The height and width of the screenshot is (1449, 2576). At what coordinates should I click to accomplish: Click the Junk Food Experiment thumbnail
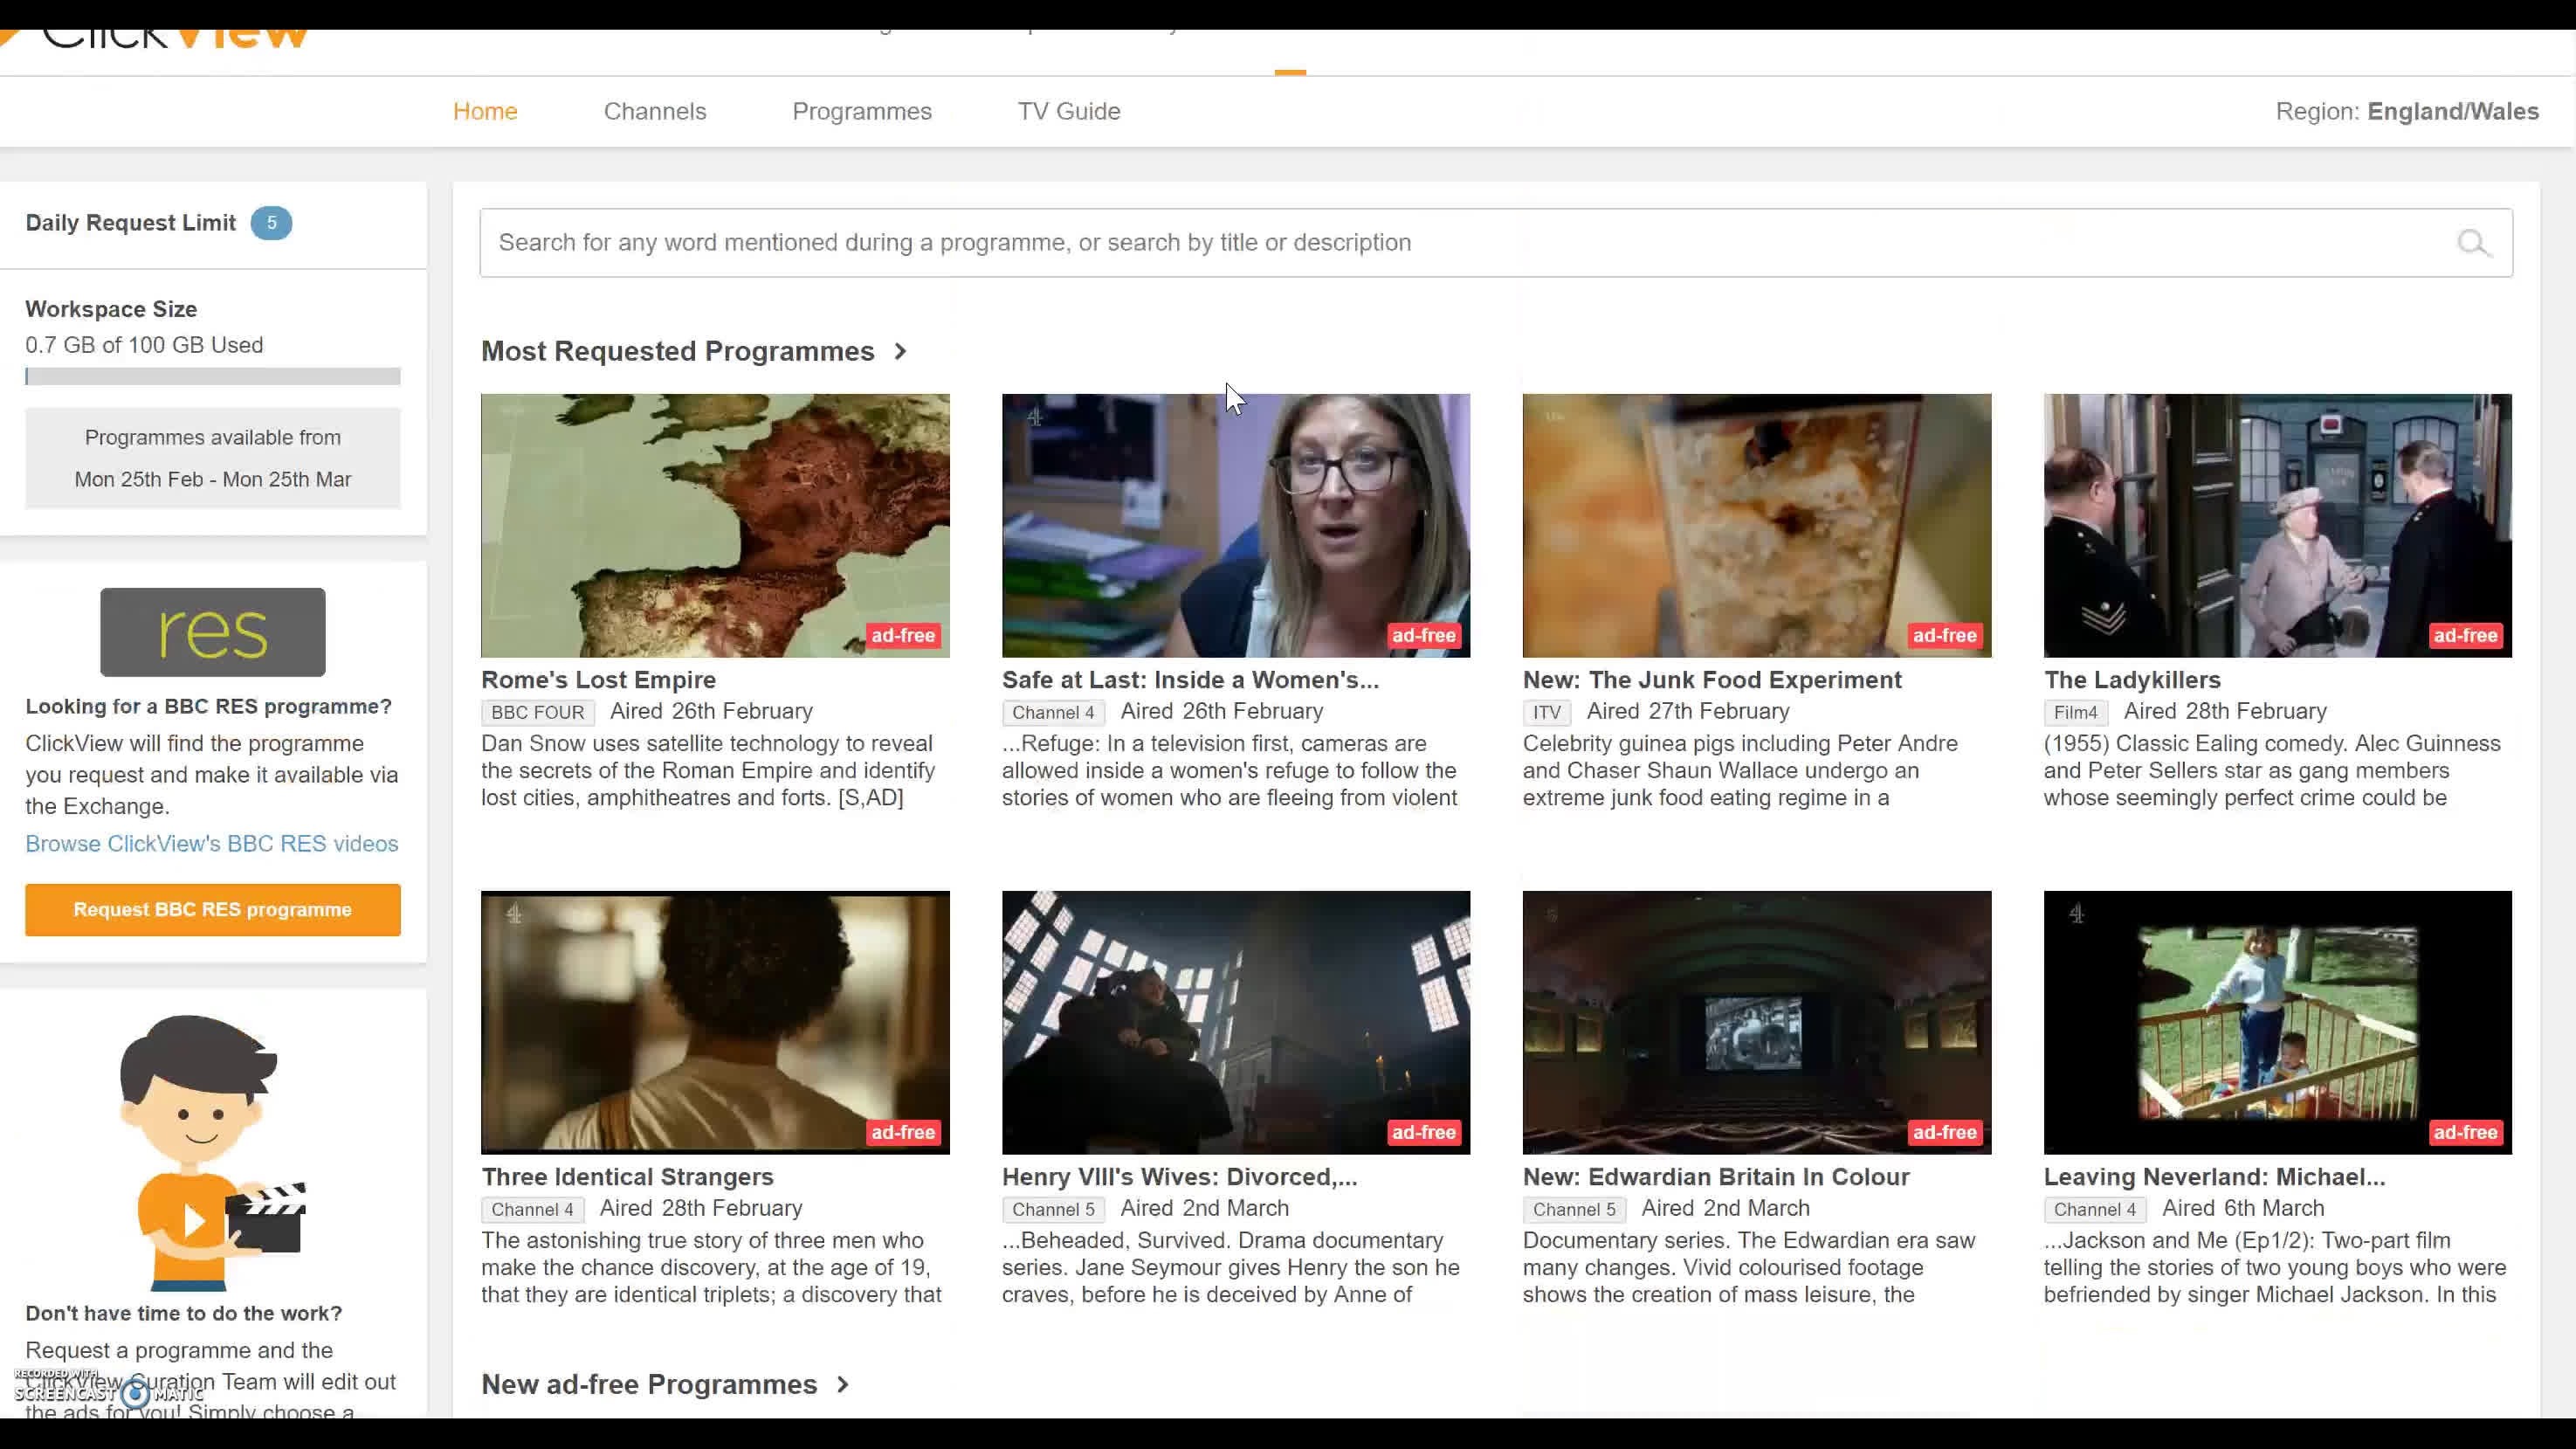coord(1757,526)
